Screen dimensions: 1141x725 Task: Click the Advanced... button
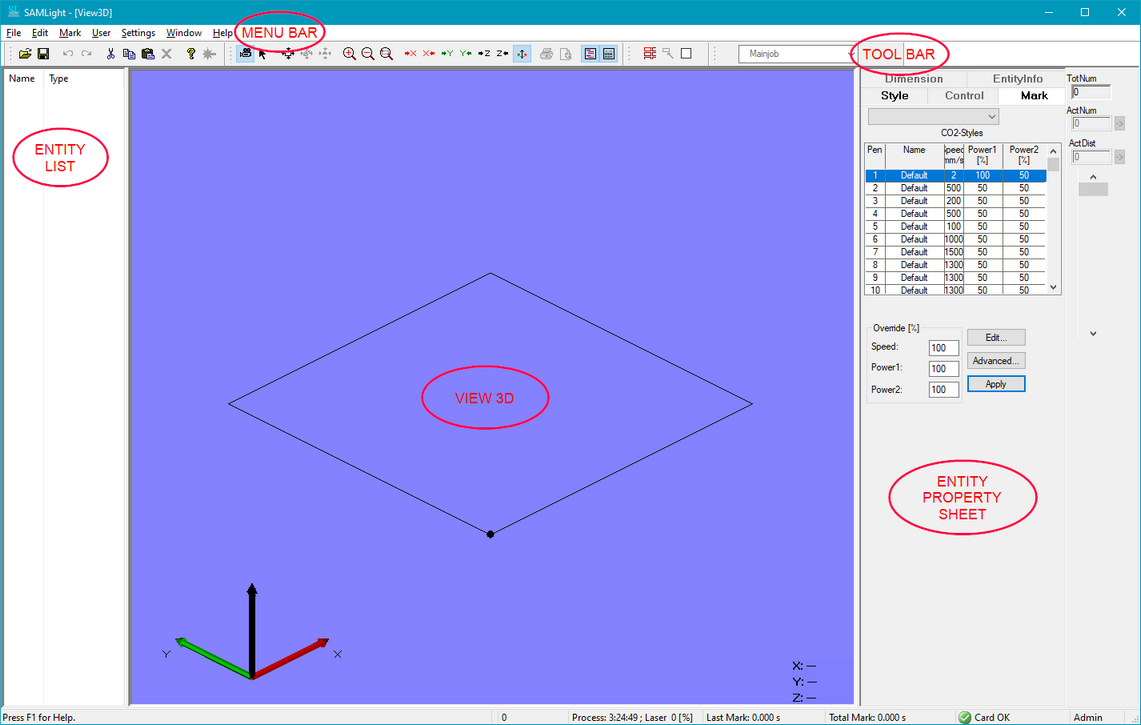click(995, 361)
